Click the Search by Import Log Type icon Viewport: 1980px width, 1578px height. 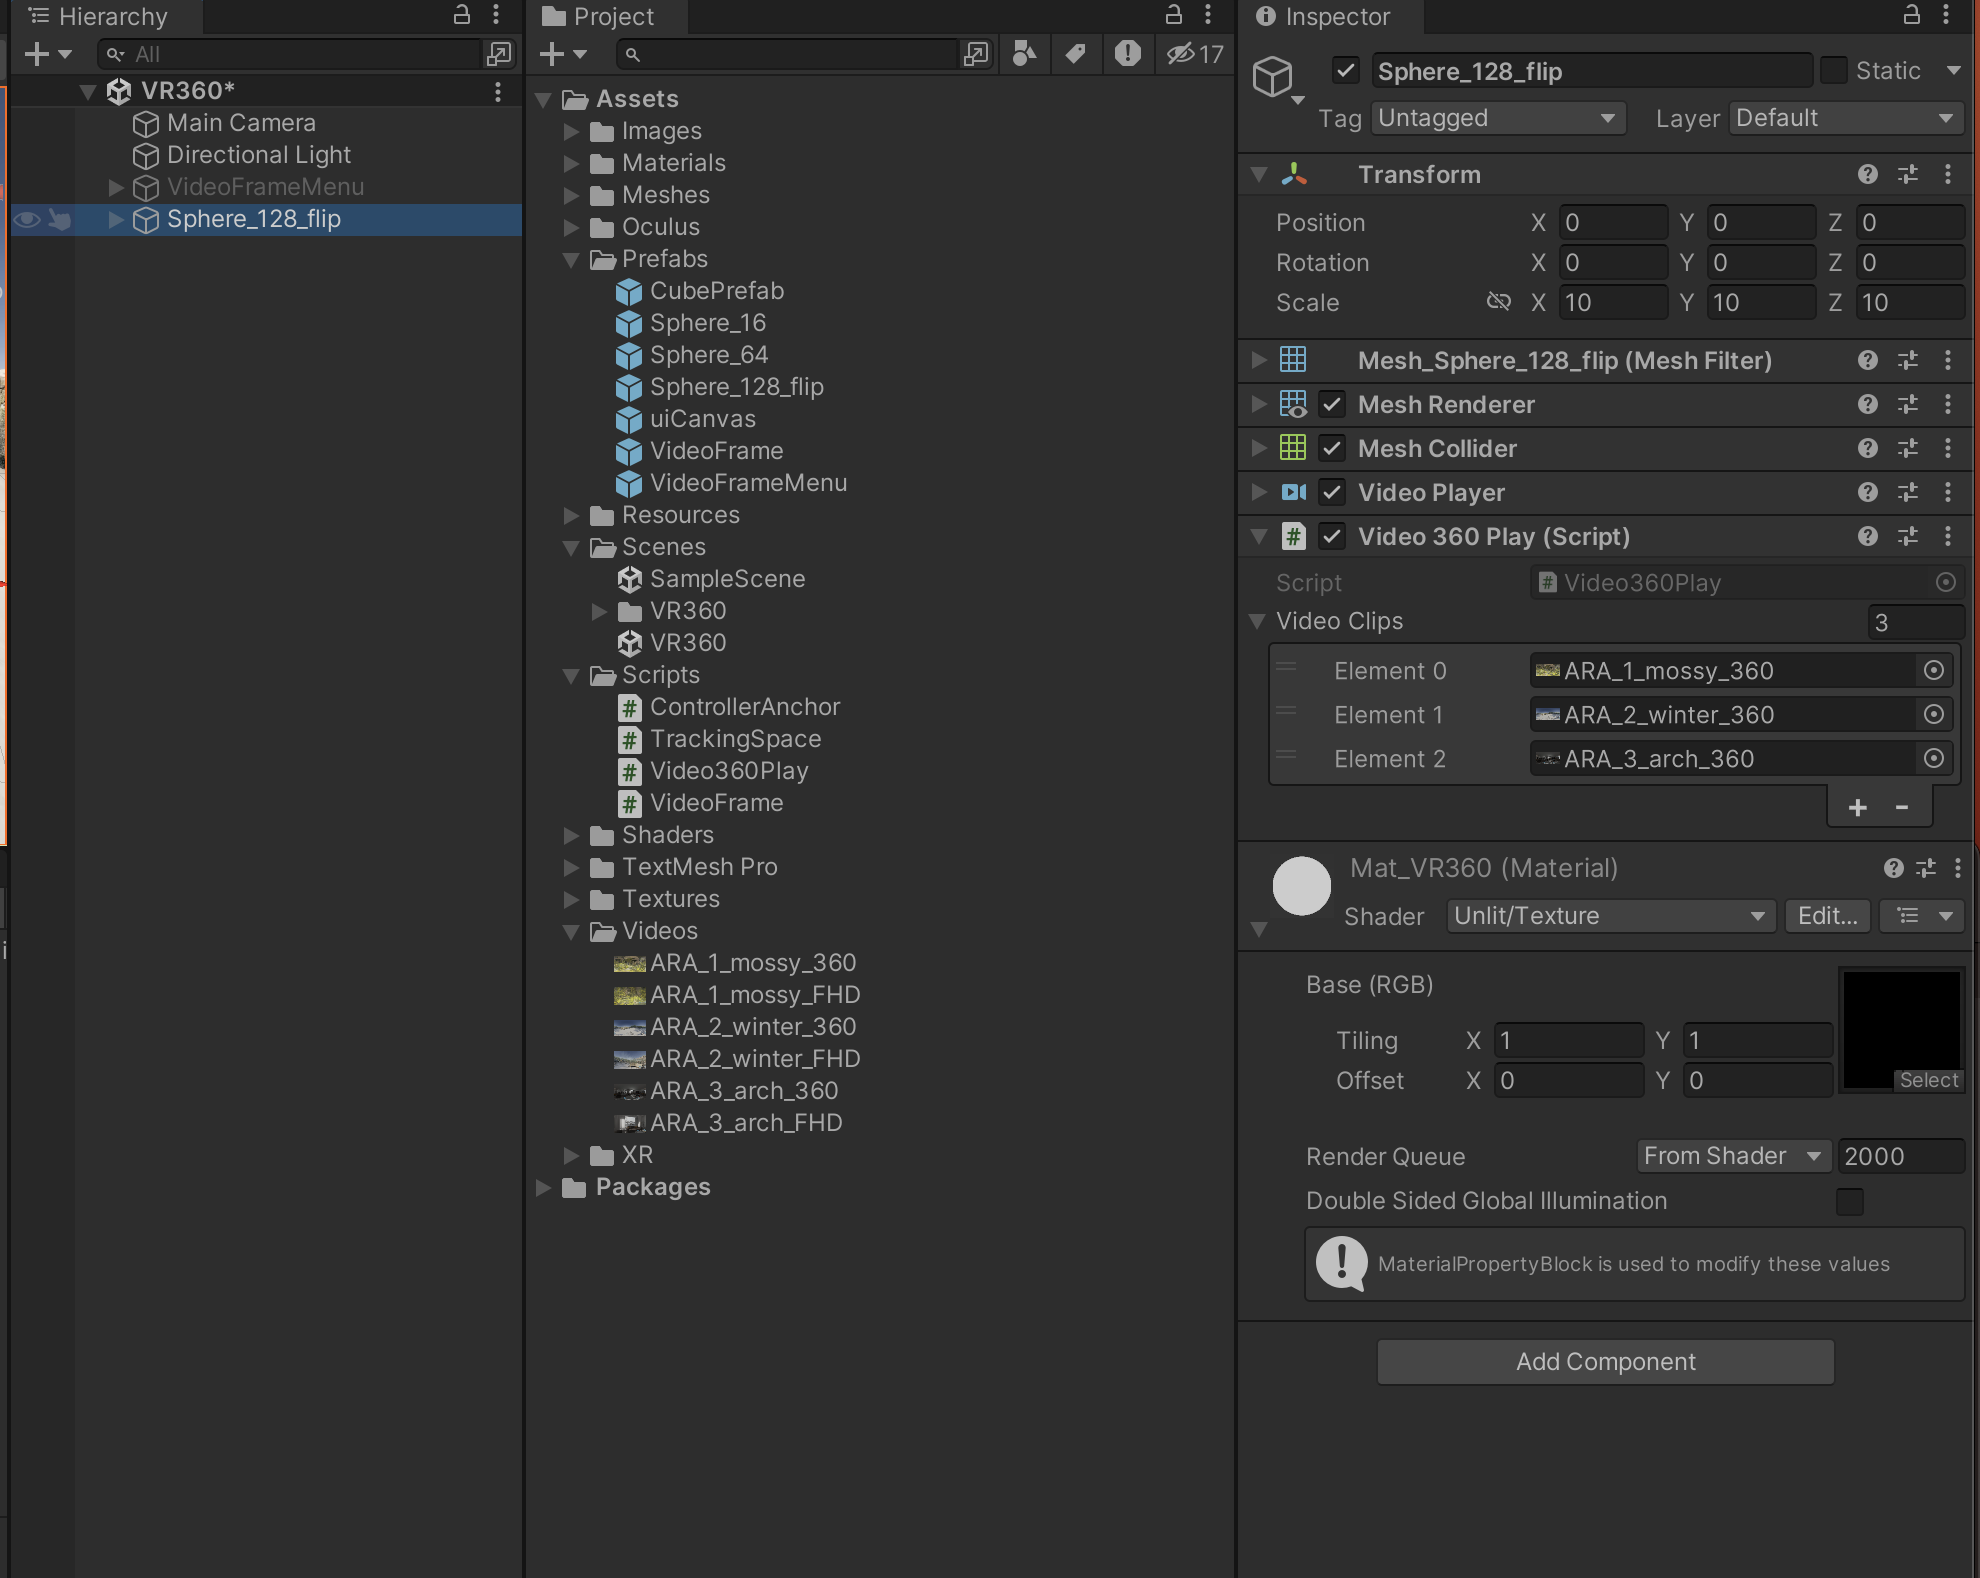point(1127,54)
